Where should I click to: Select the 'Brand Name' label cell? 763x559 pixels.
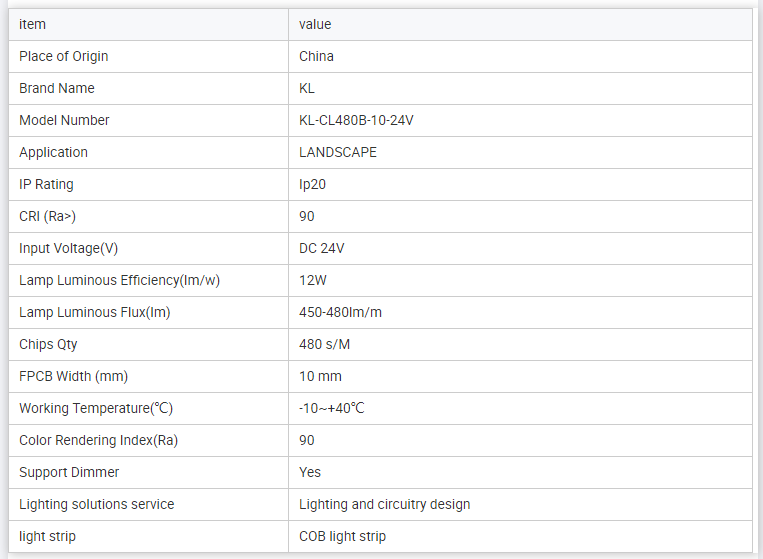pos(57,88)
